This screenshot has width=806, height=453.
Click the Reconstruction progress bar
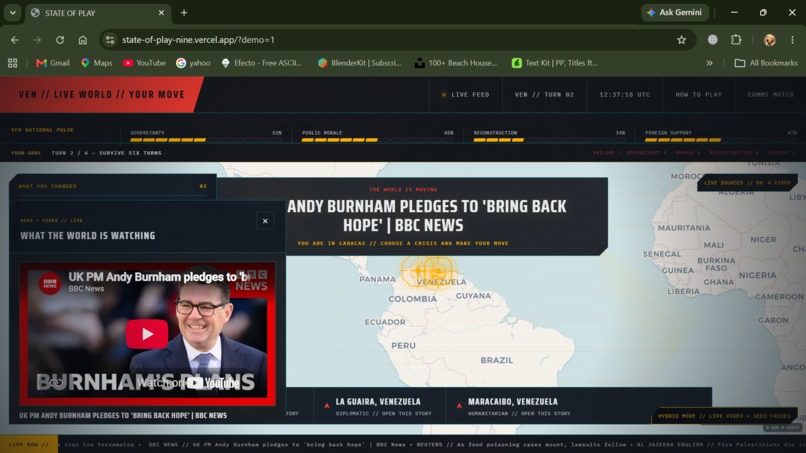pyautogui.click(x=549, y=140)
